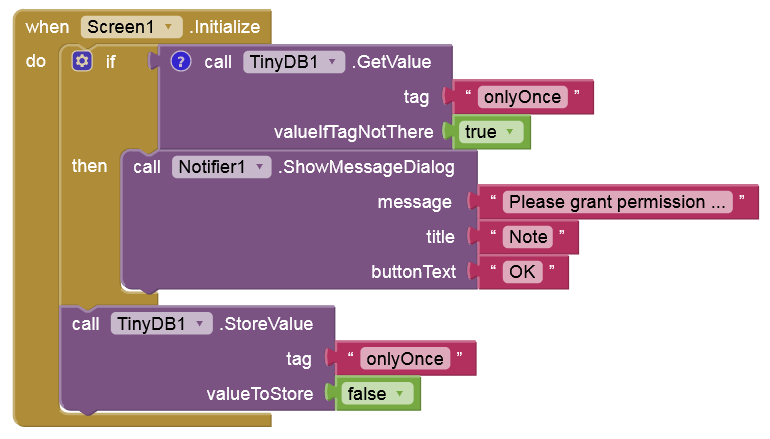Edit the onlyOnce text in the StoreValue tag

[404, 358]
